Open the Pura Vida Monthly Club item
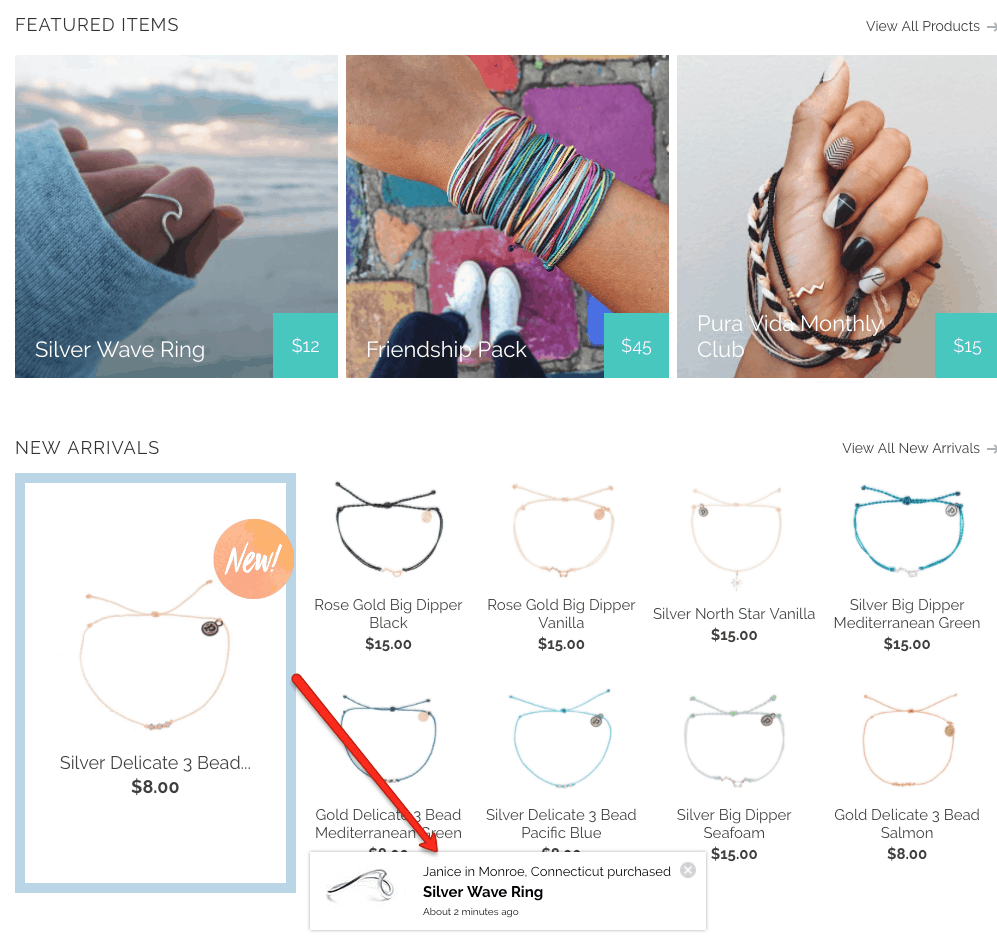Screen dimensions: 997x938 tap(837, 216)
